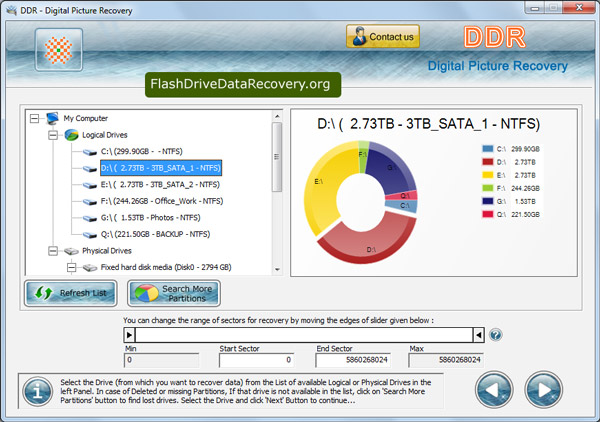This screenshot has height=422, width=600.
Task: Click the End Sector input field
Action: 353,360
